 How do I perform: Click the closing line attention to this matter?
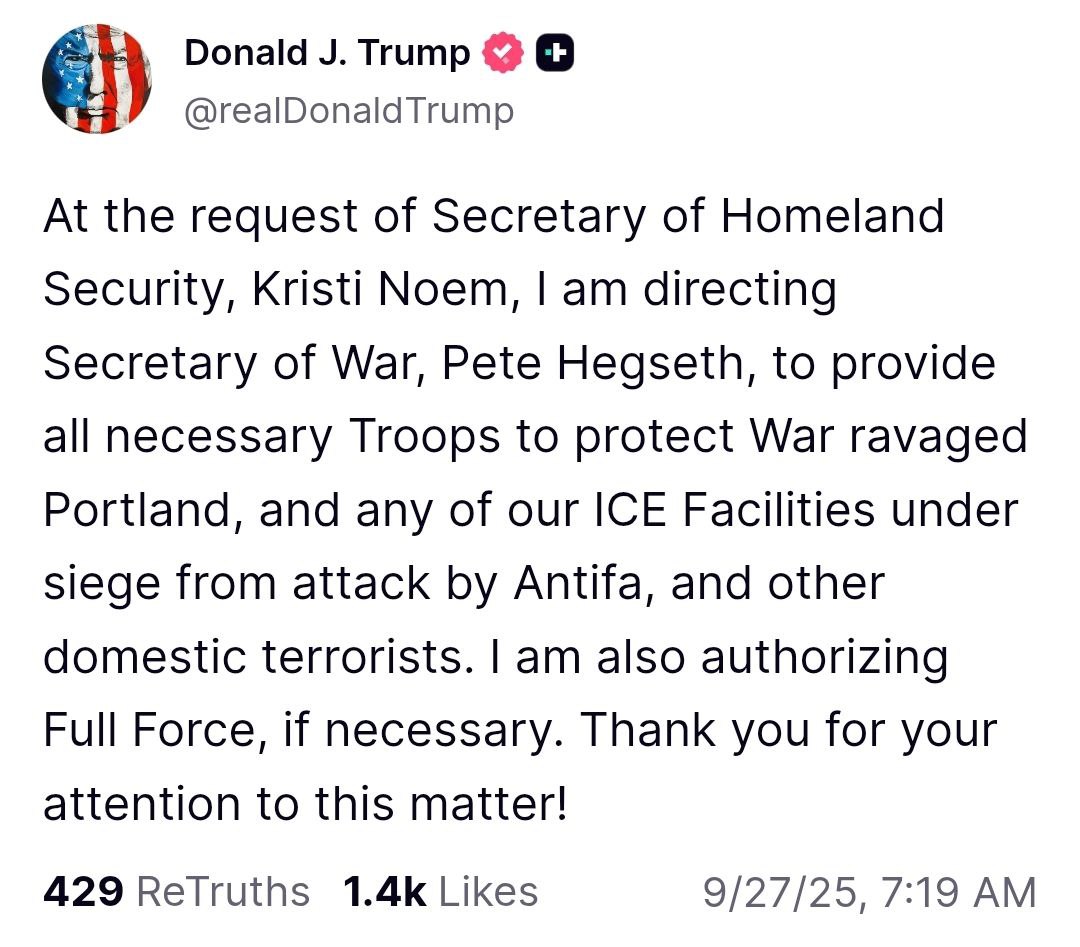click(x=305, y=804)
